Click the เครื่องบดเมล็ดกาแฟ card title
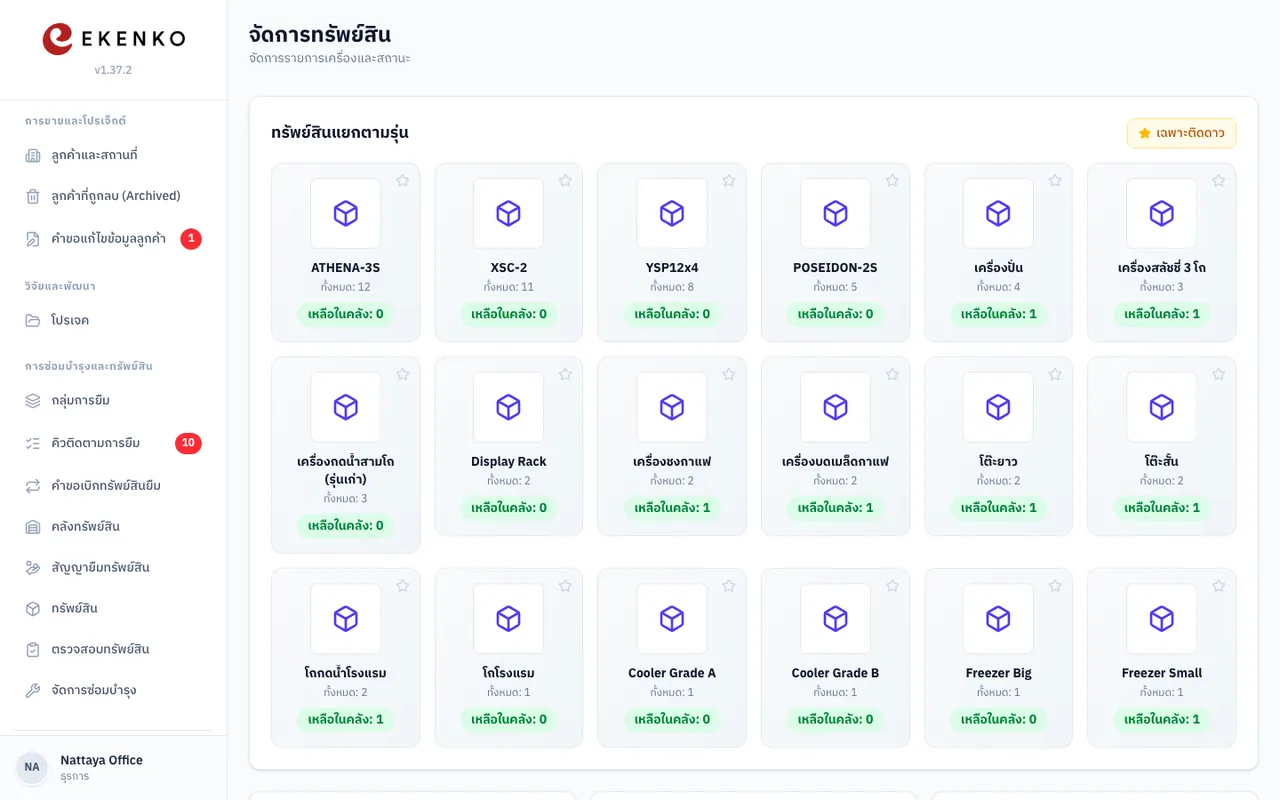This screenshot has height=800, width=1280. pos(835,462)
